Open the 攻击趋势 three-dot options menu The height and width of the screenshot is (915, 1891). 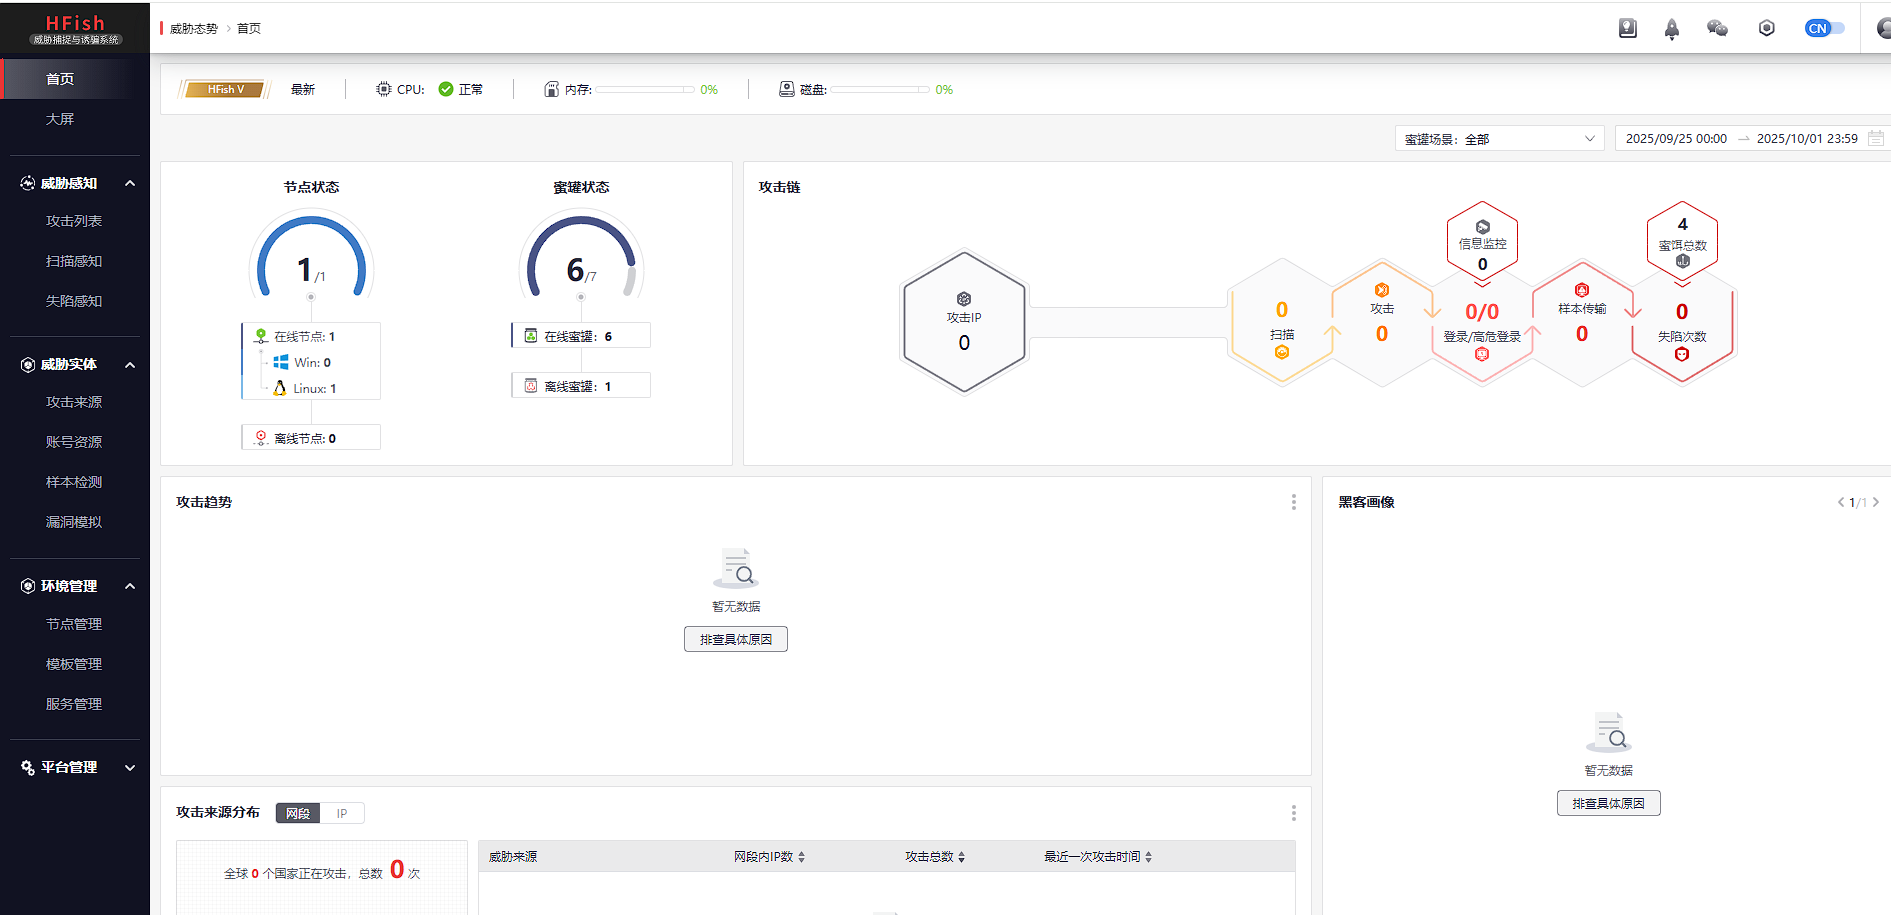pyautogui.click(x=1293, y=502)
